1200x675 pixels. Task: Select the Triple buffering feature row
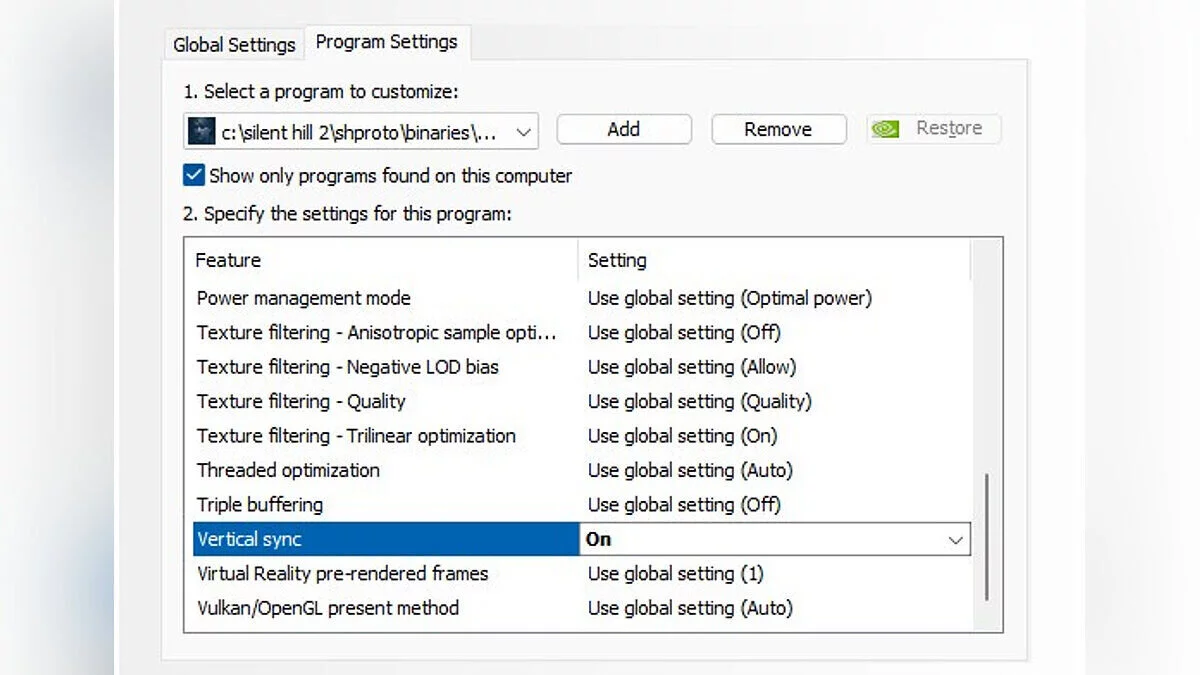point(260,505)
